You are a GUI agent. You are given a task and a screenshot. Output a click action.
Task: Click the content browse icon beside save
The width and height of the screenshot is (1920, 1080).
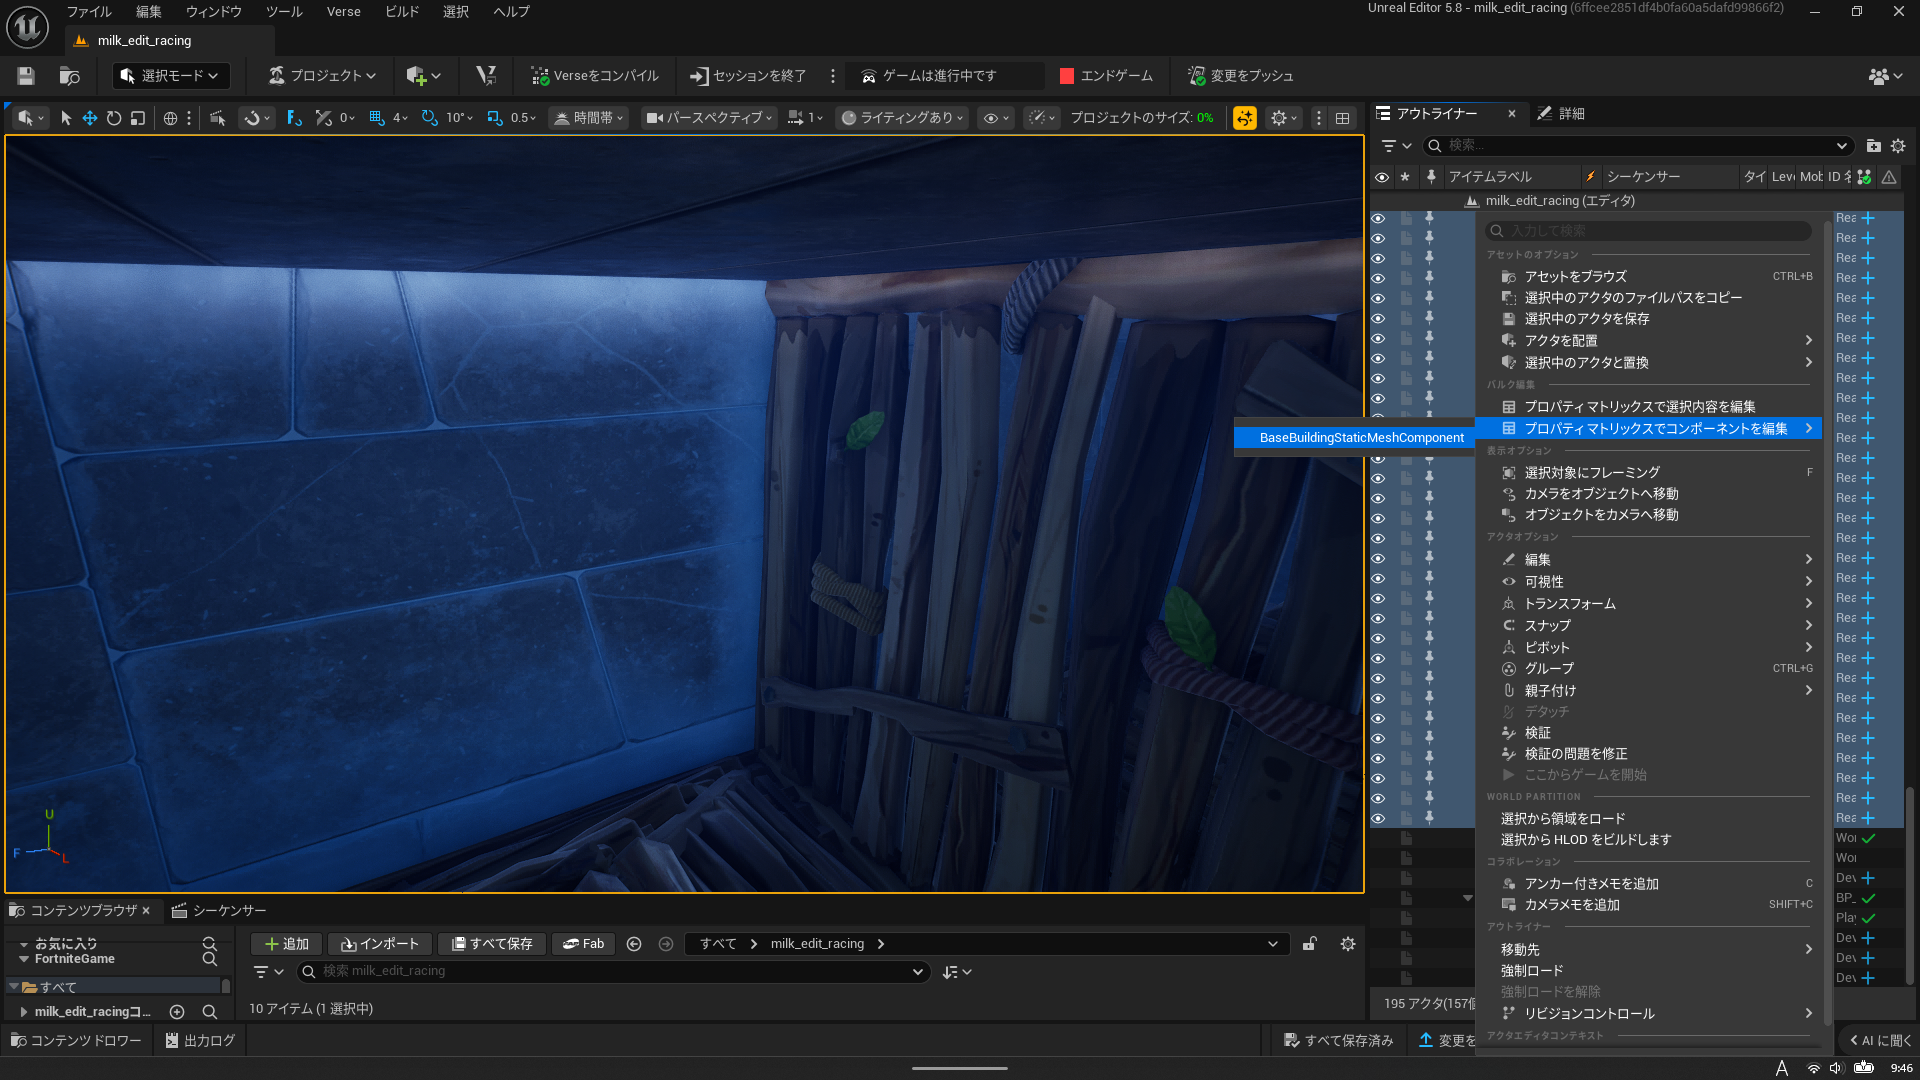[x=69, y=76]
